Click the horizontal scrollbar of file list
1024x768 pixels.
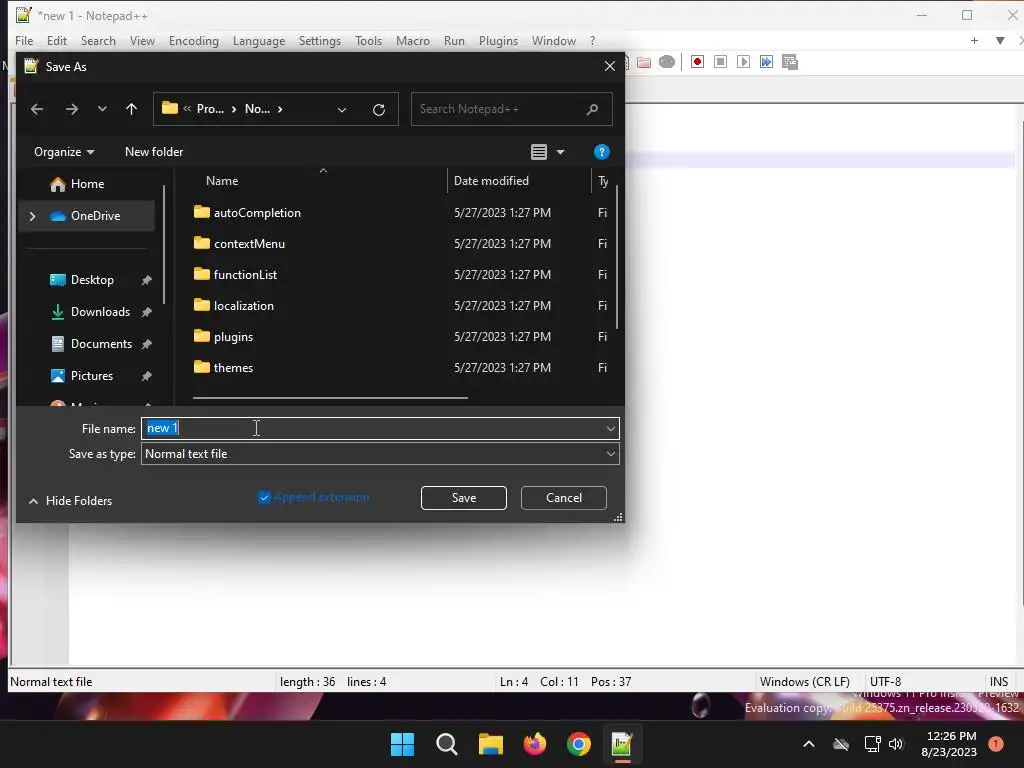click(330, 397)
